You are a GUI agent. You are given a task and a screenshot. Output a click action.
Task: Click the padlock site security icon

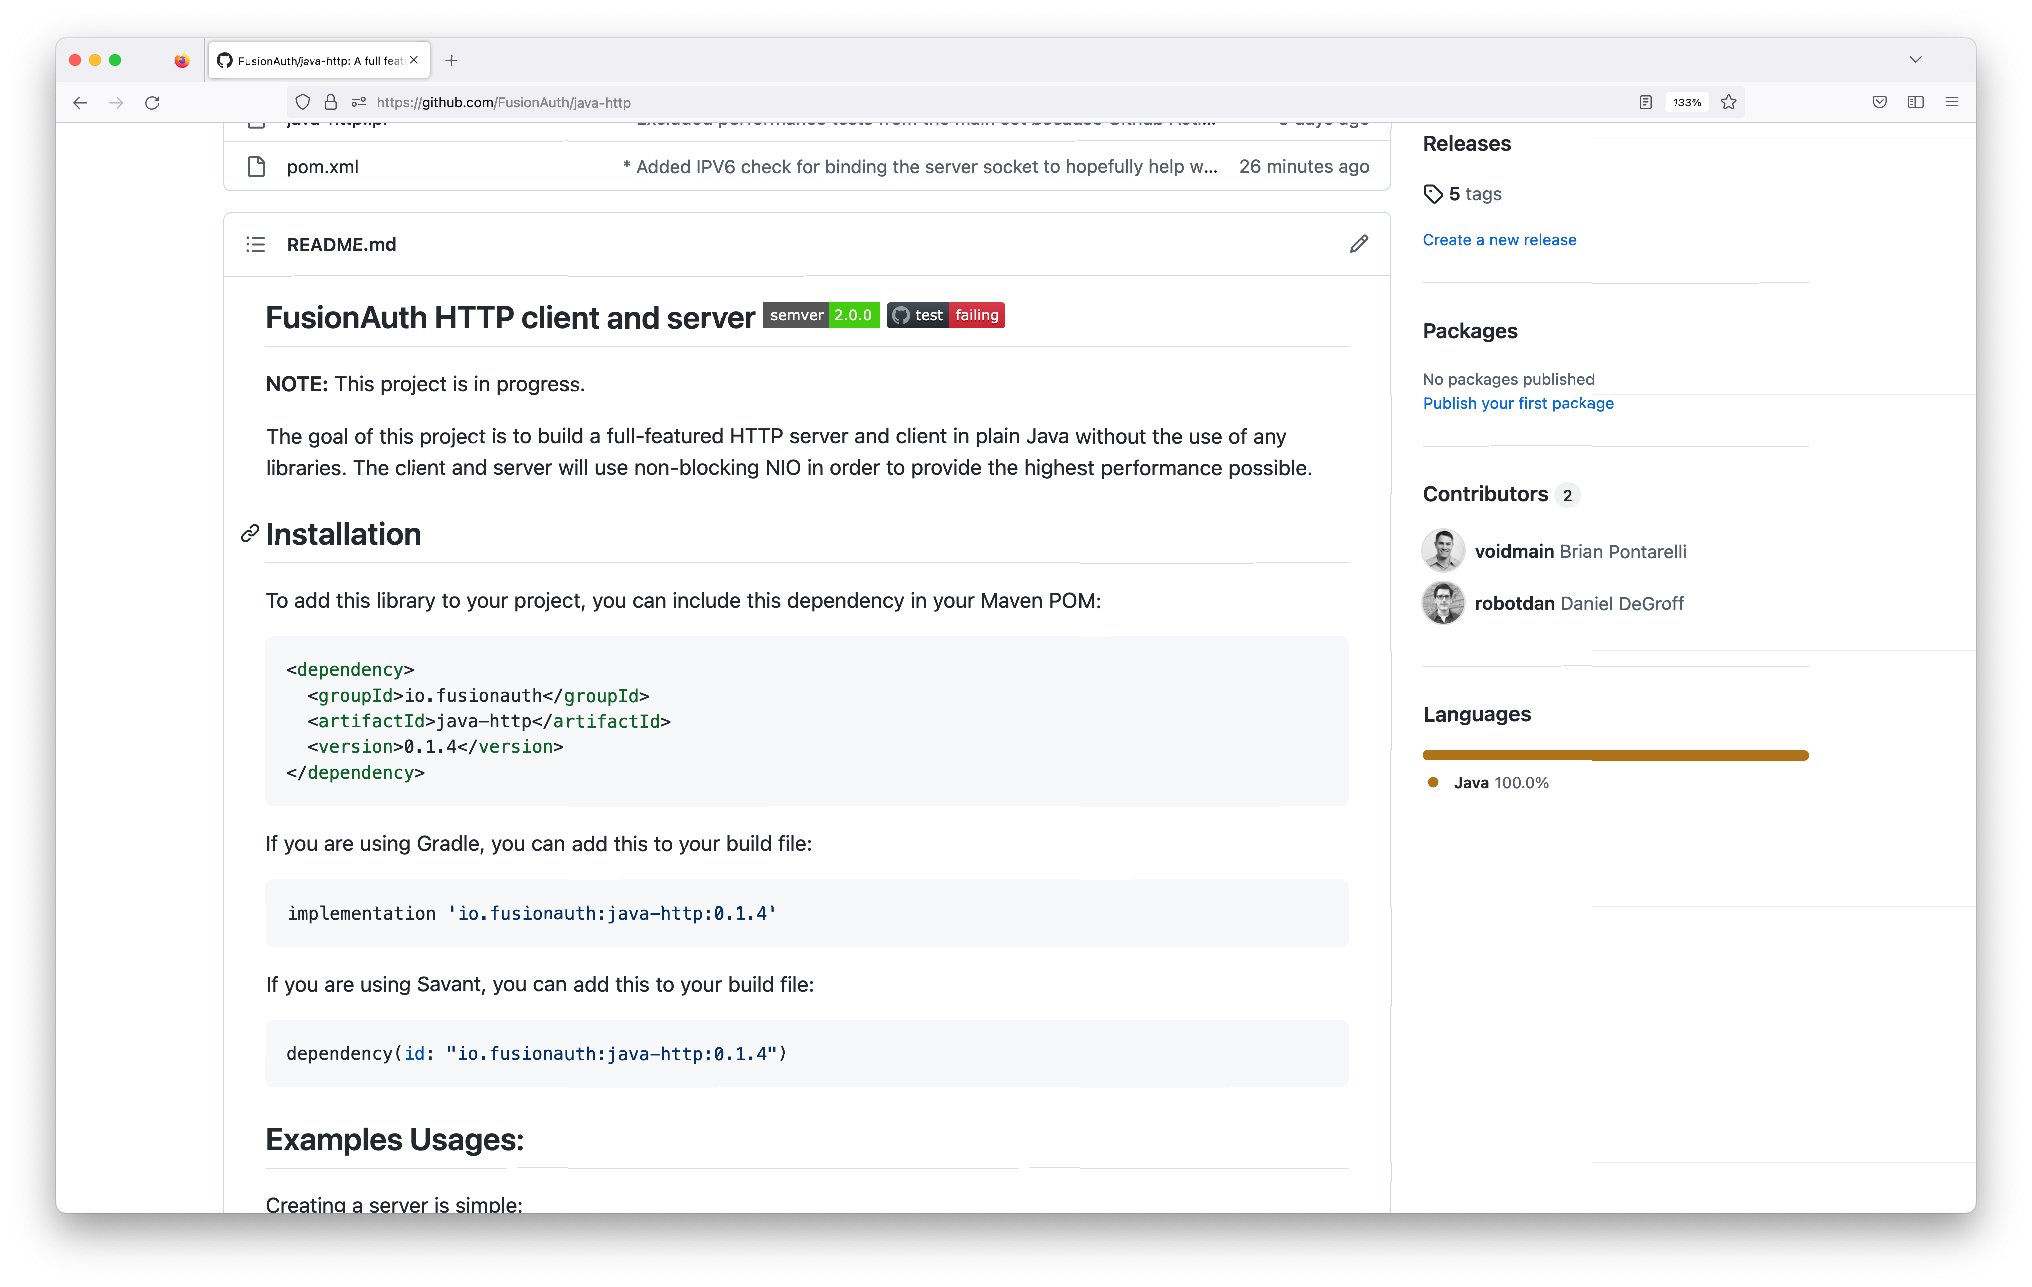330,102
